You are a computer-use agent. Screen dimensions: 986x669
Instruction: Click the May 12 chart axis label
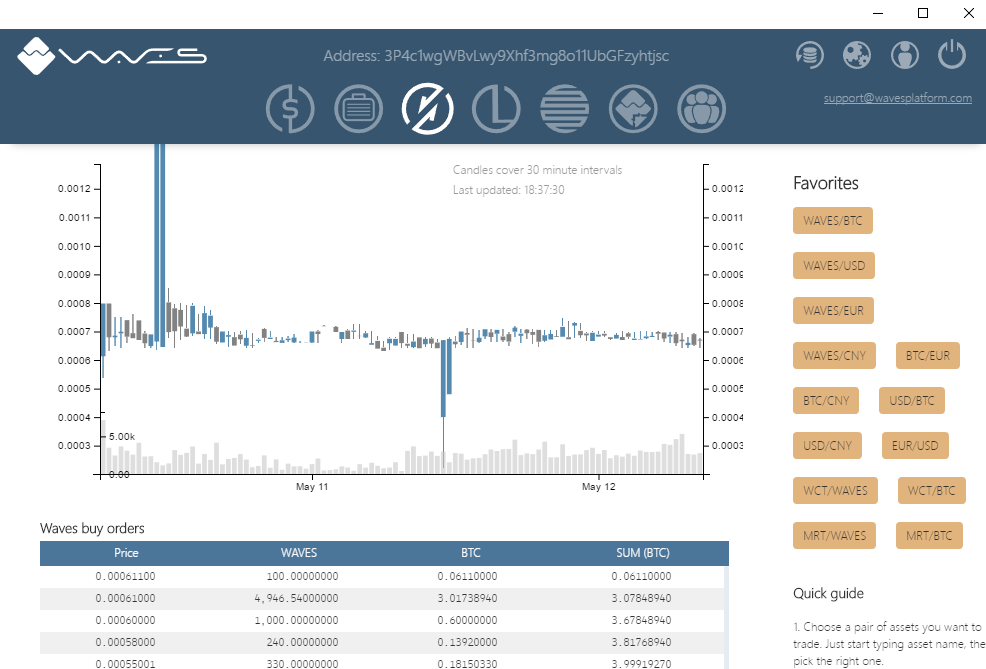pyautogui.click(x=599, y=487)
